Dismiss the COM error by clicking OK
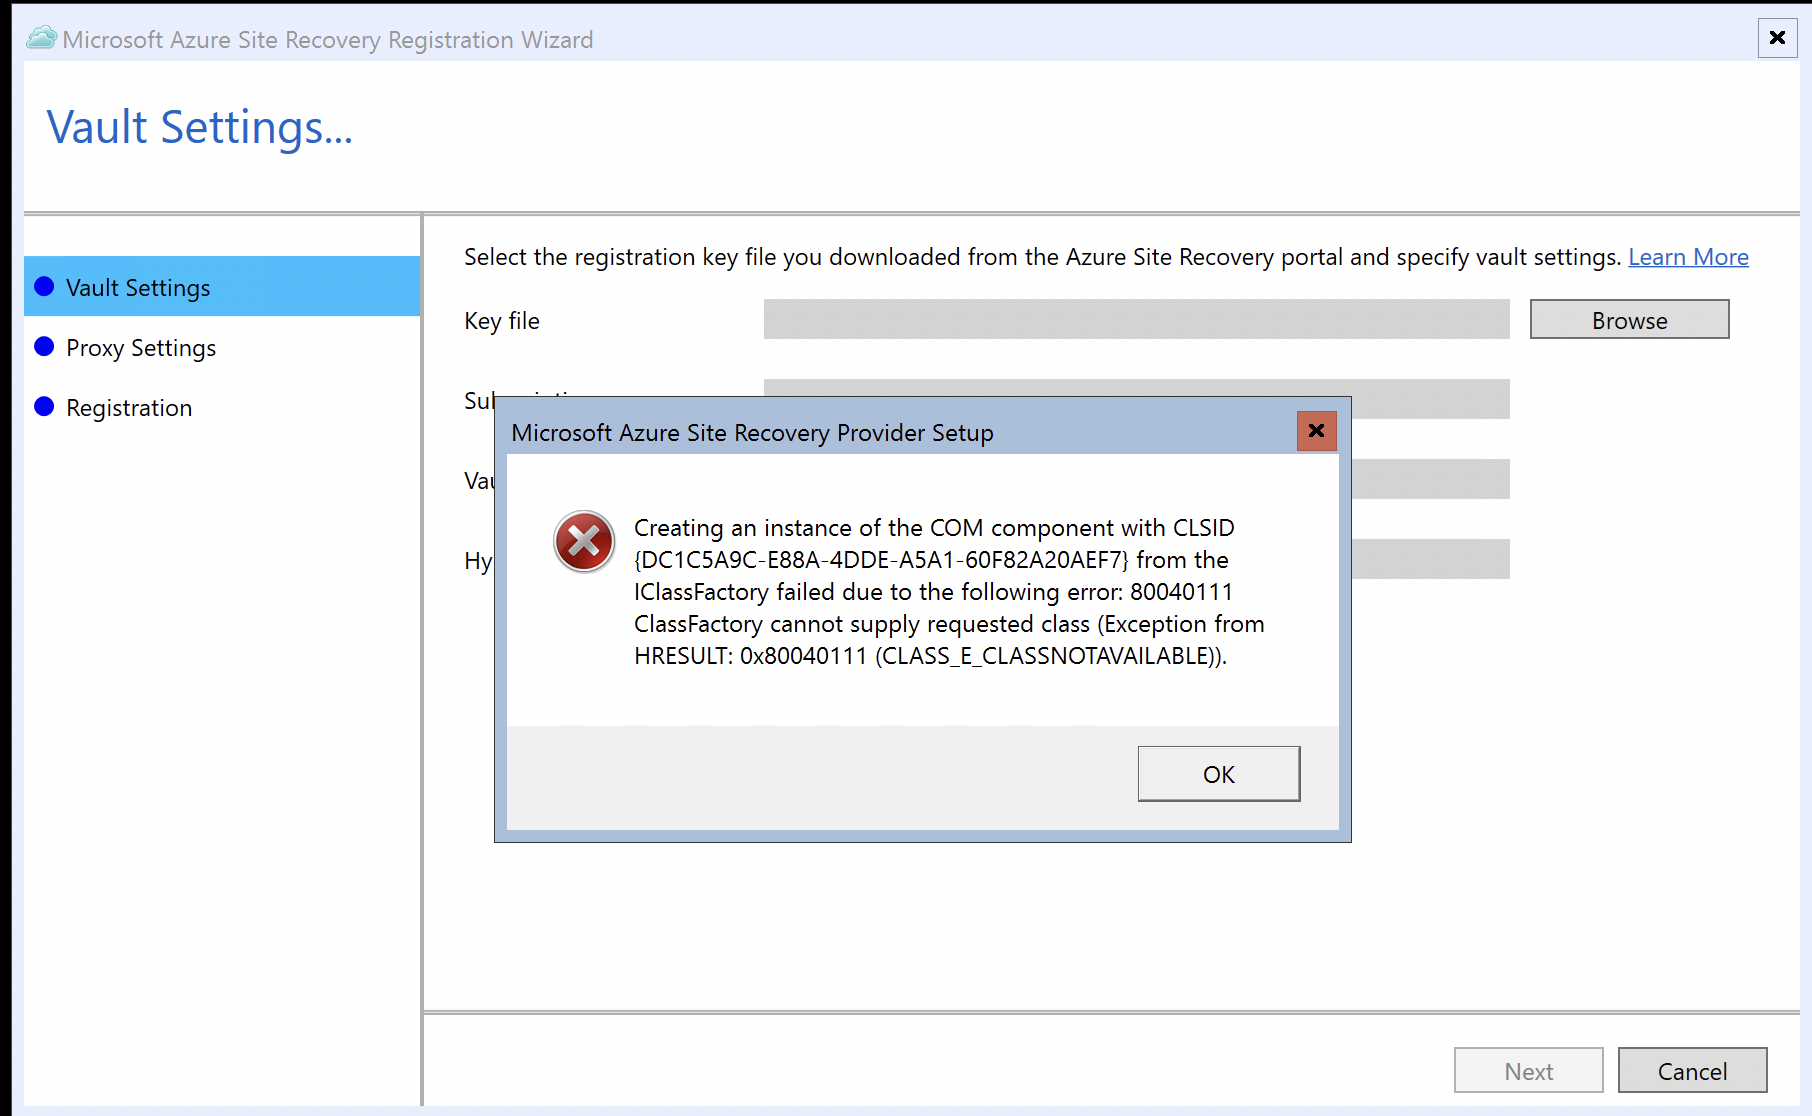 tap(1218, 773)
